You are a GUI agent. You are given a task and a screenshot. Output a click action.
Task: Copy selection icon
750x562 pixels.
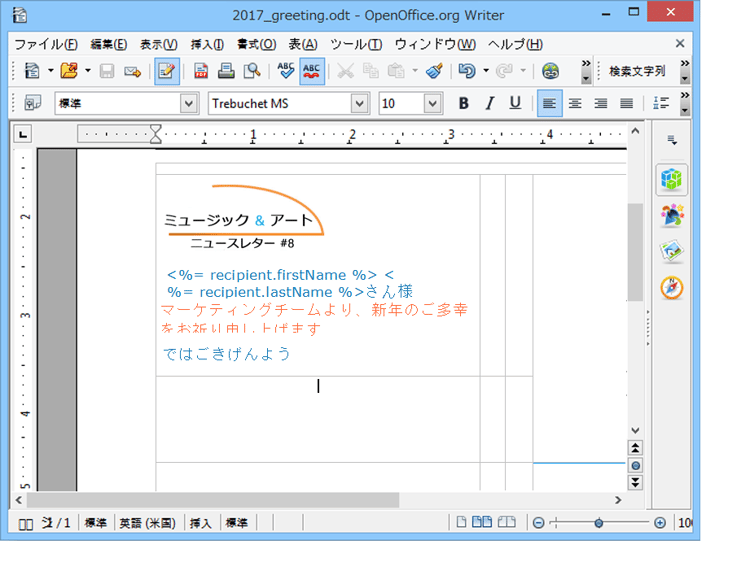tap(371, 71)
